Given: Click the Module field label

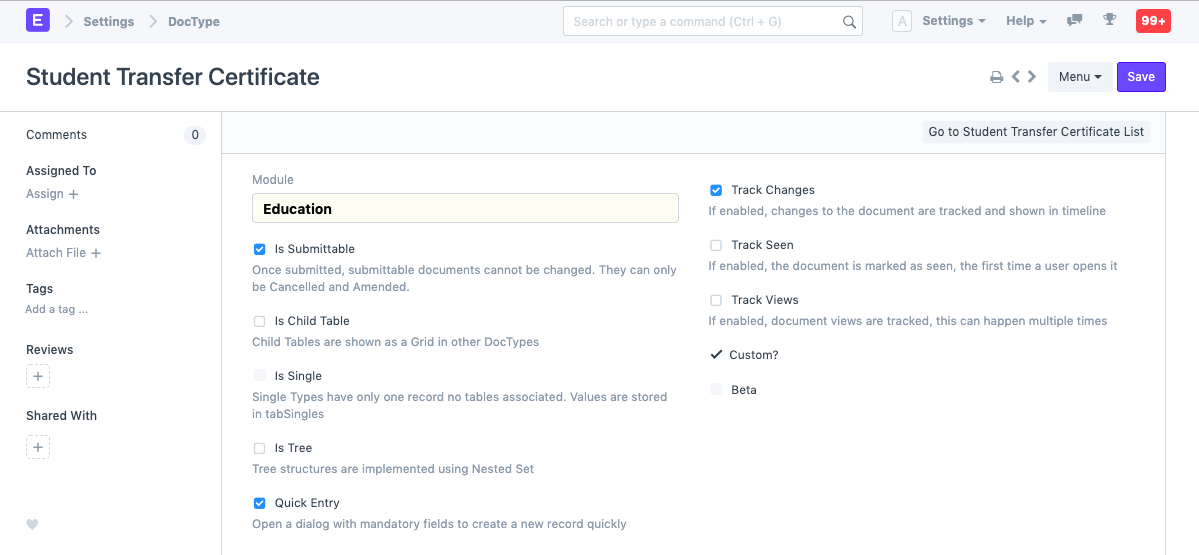Looking at the screenshot, I should click(273, 180).
